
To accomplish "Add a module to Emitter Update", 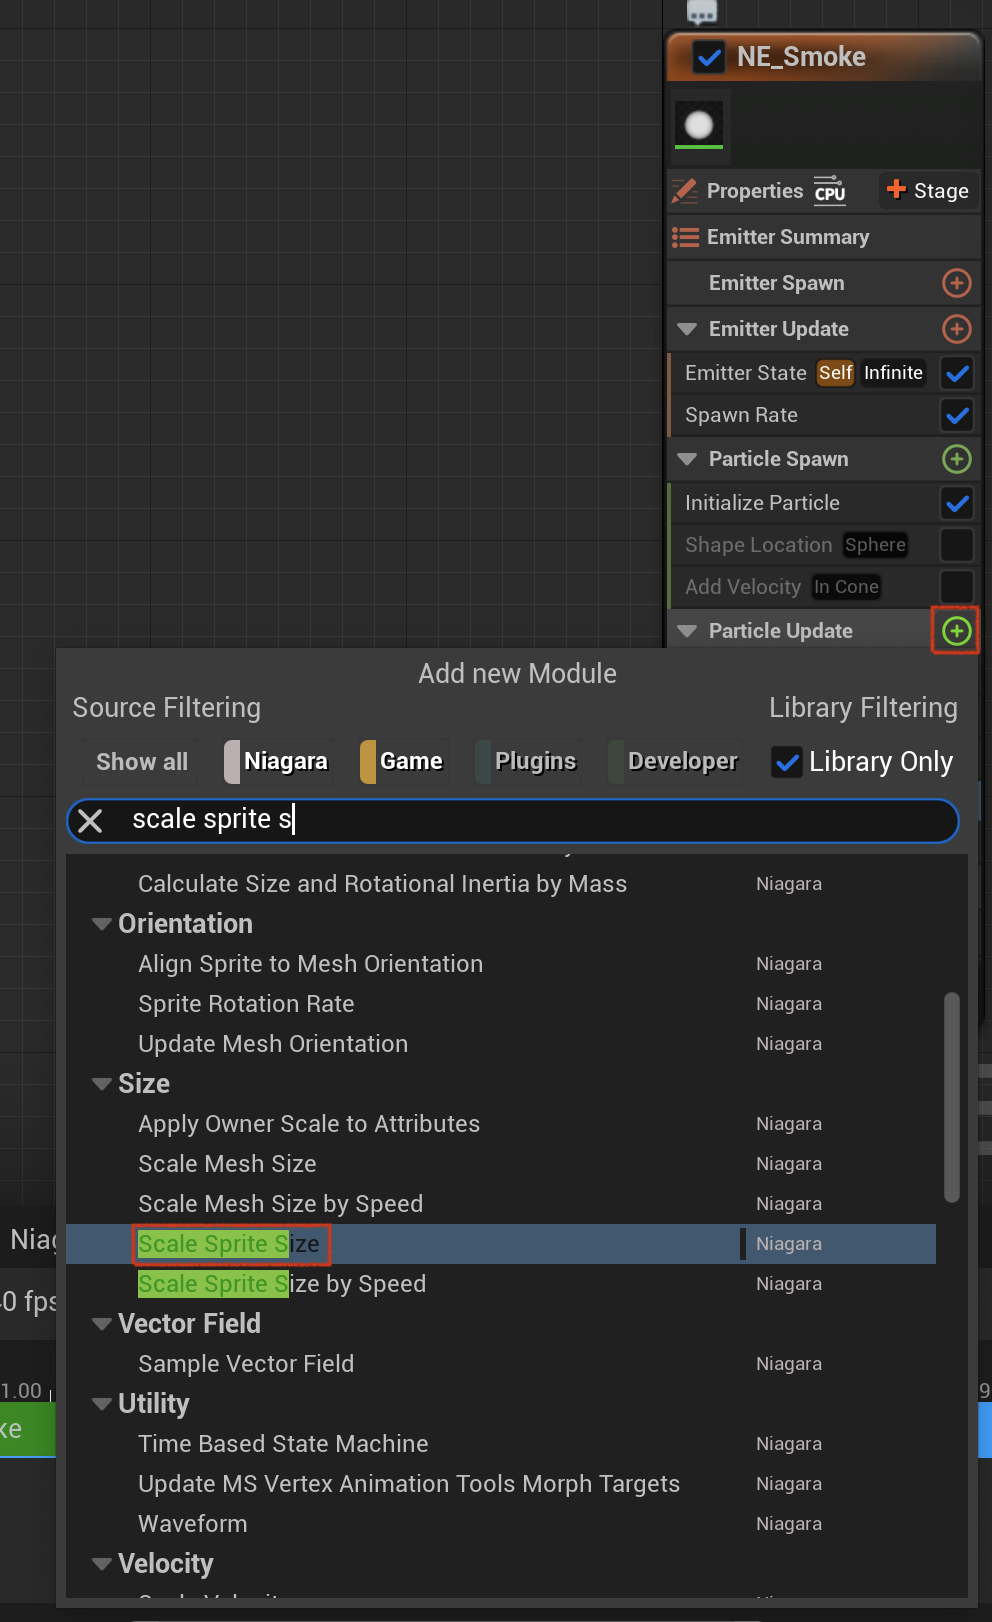I will coord(956,329).
